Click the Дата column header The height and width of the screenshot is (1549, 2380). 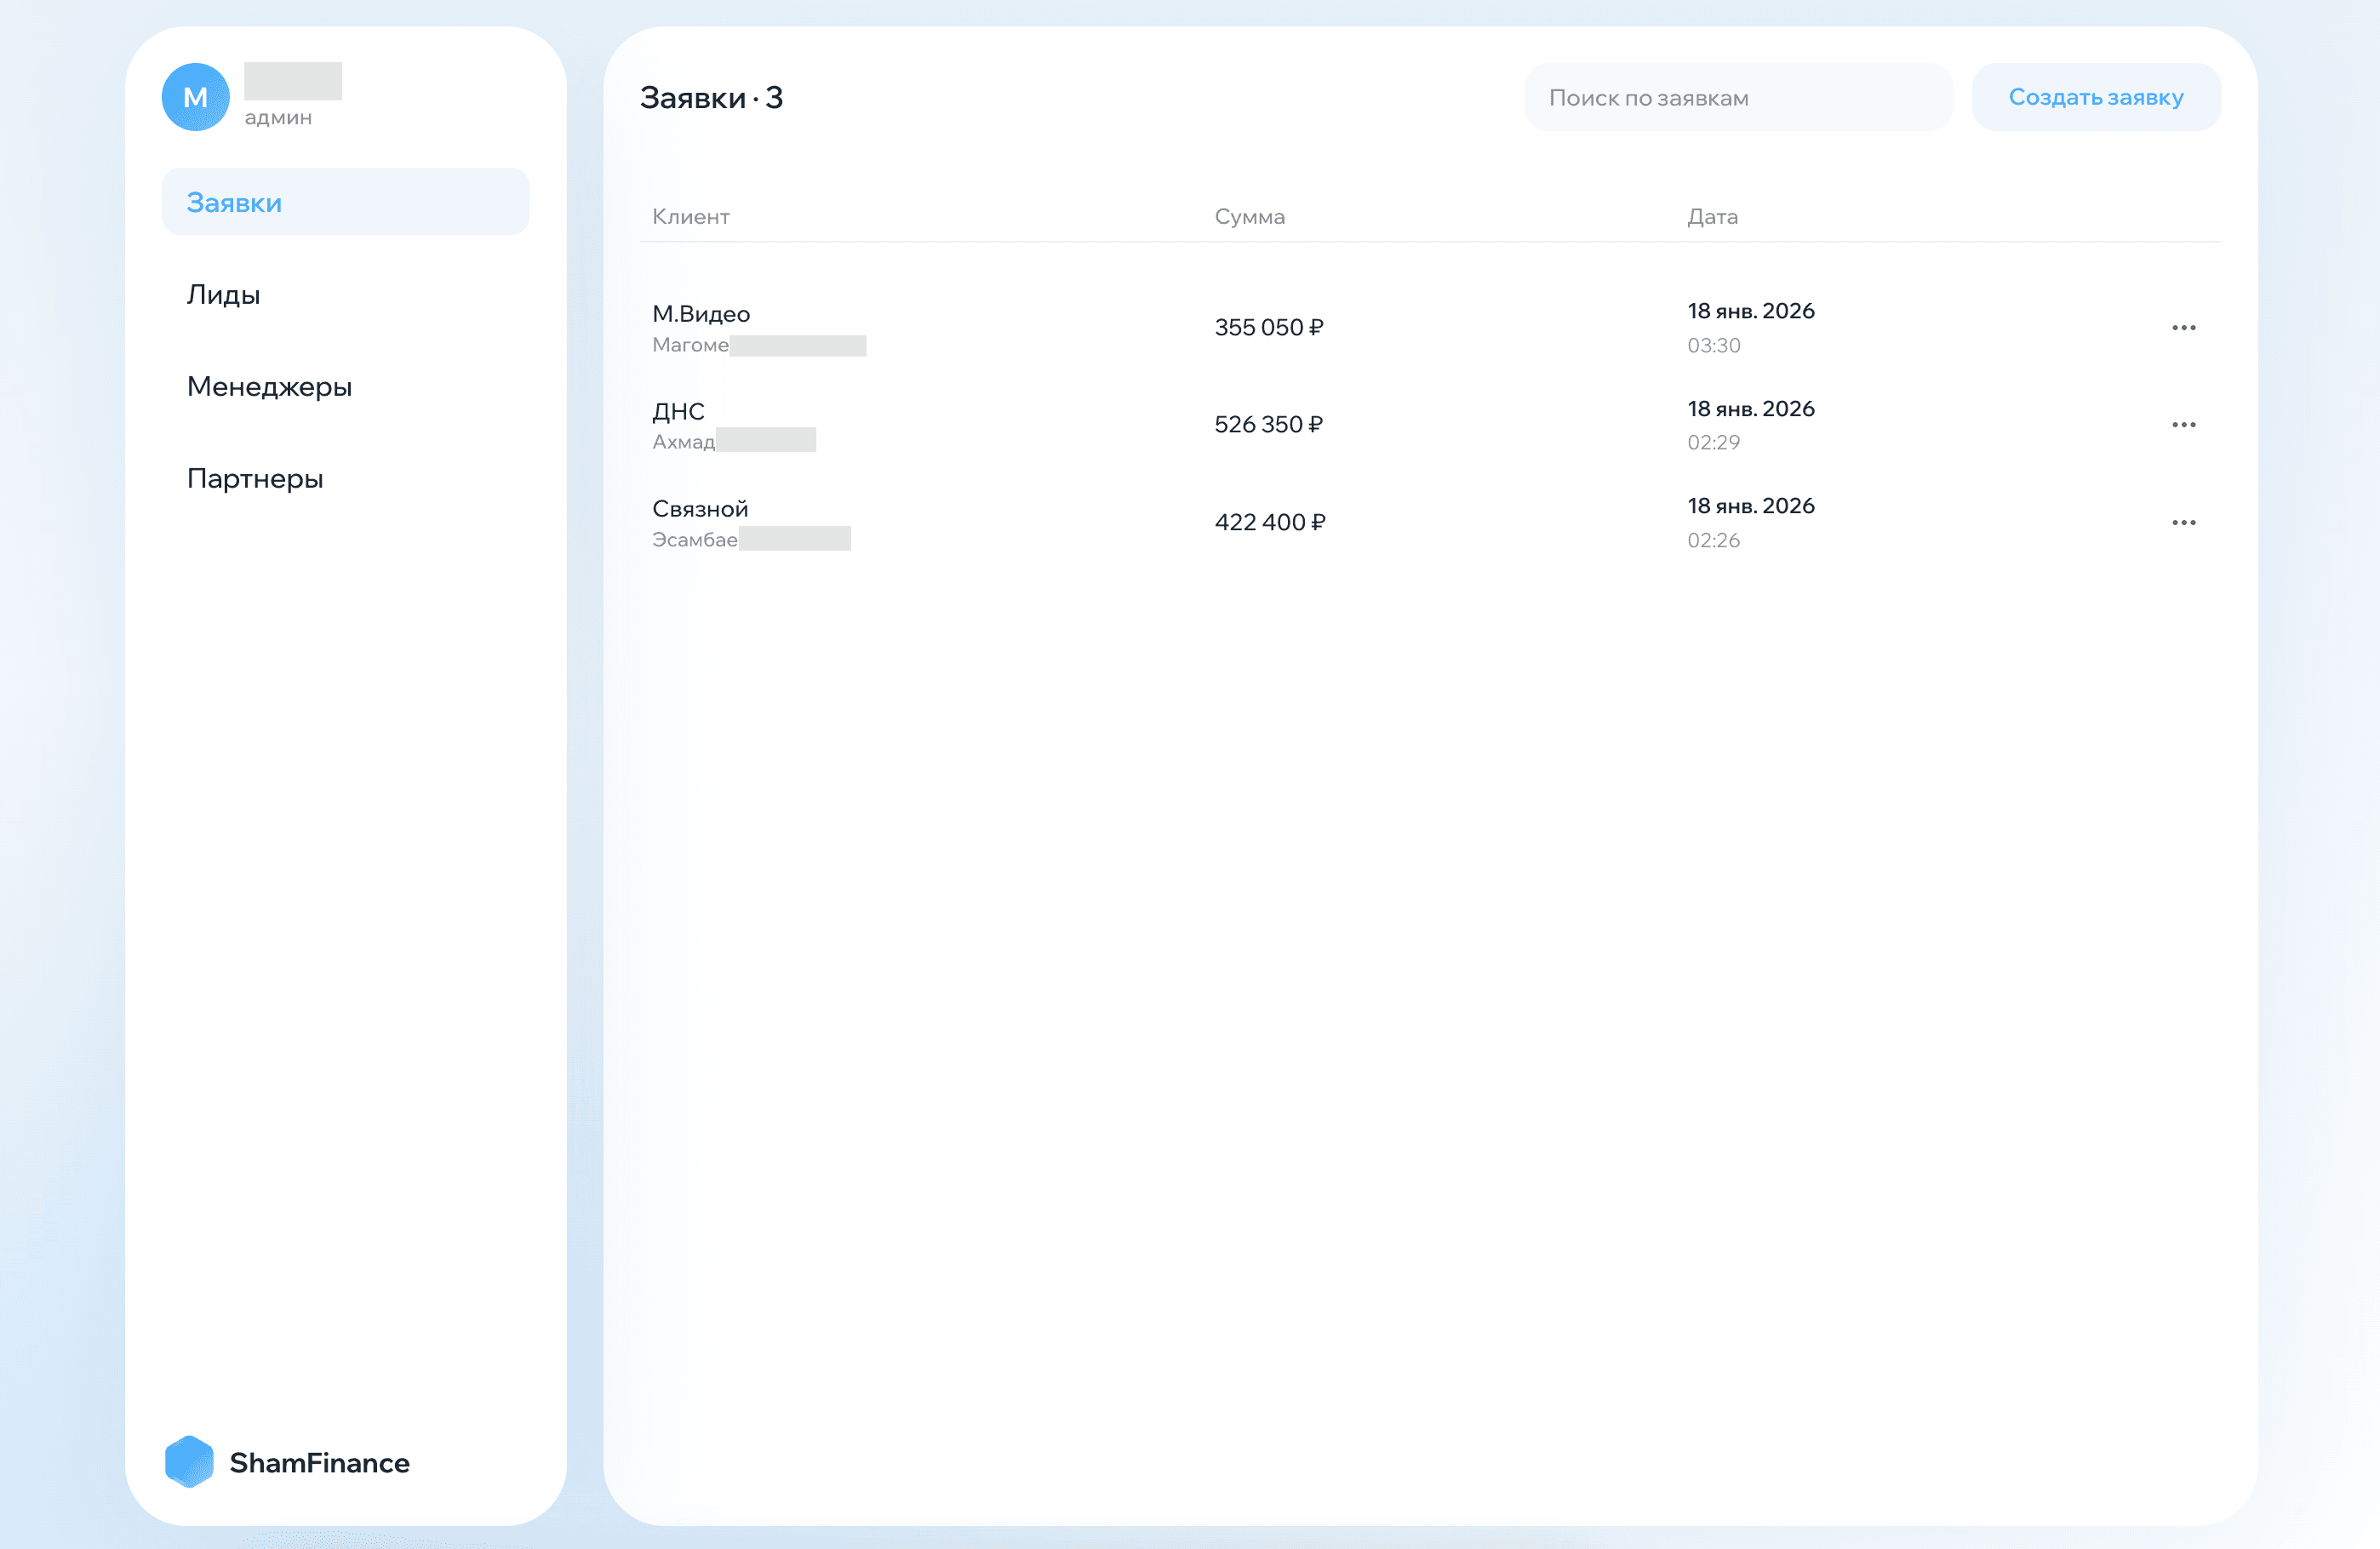pyautogui.click(x=1712, y=217)
